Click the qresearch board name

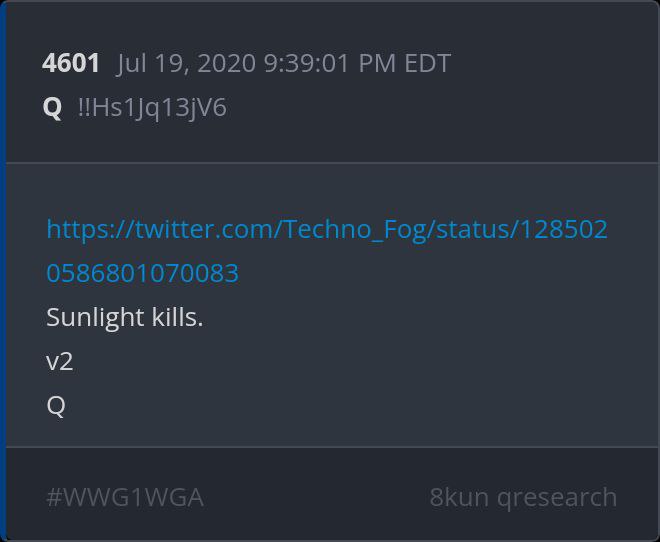tap(557, 498)
